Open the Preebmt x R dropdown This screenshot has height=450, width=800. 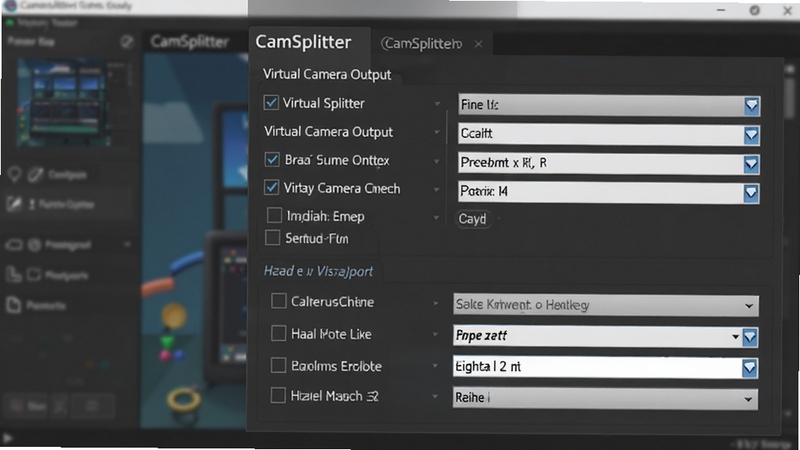tap(609, 163)
